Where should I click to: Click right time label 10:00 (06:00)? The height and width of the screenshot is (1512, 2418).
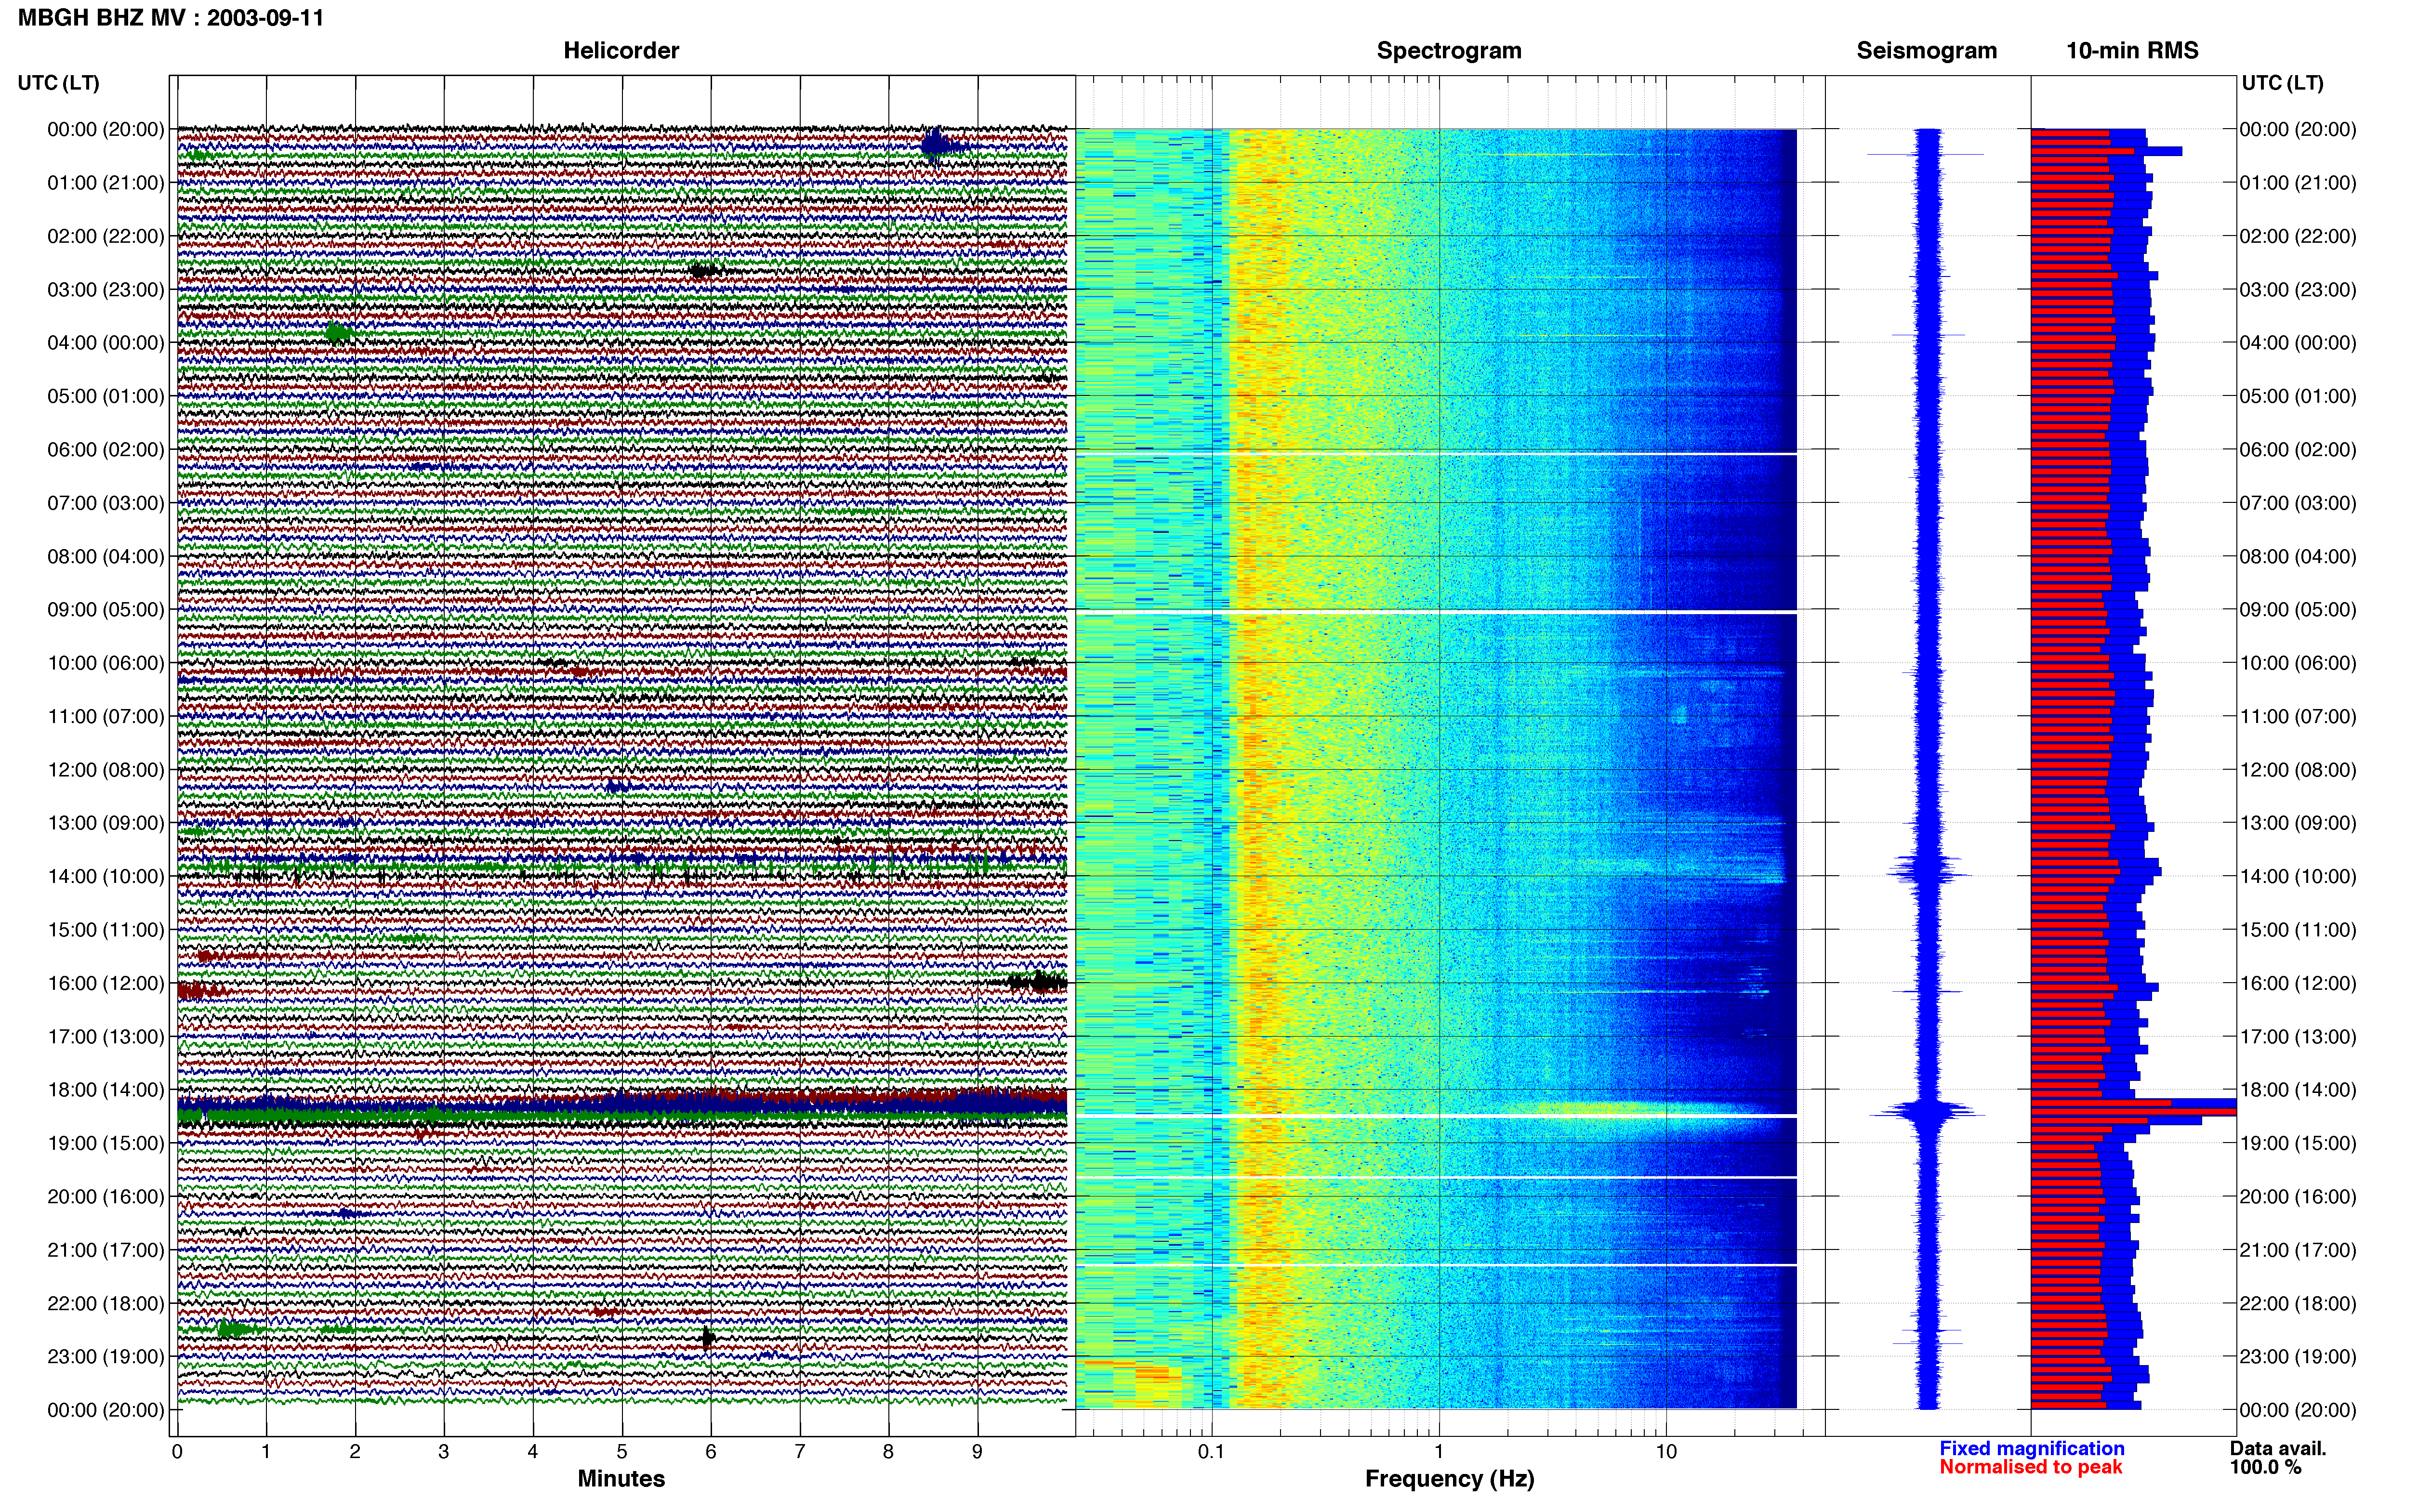point(2298,663)
